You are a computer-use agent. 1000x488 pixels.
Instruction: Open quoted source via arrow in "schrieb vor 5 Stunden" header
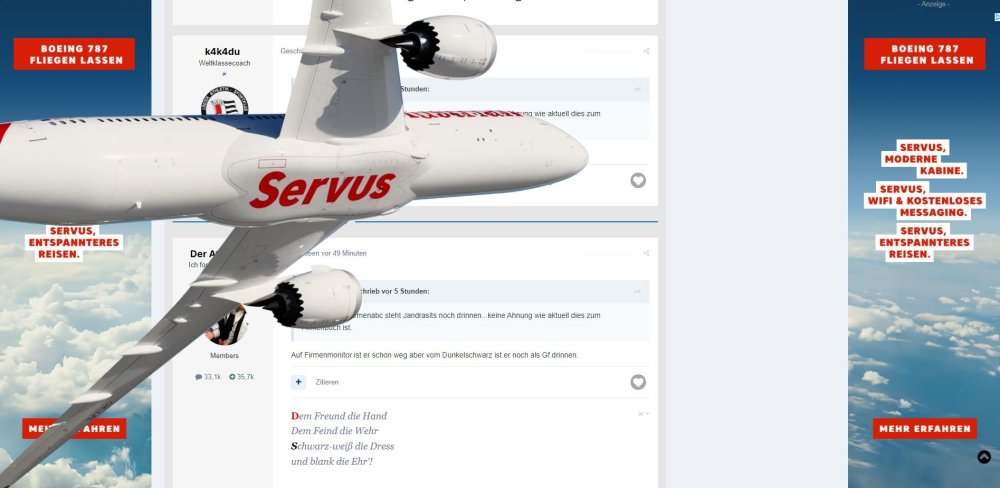tap(637, 292)
